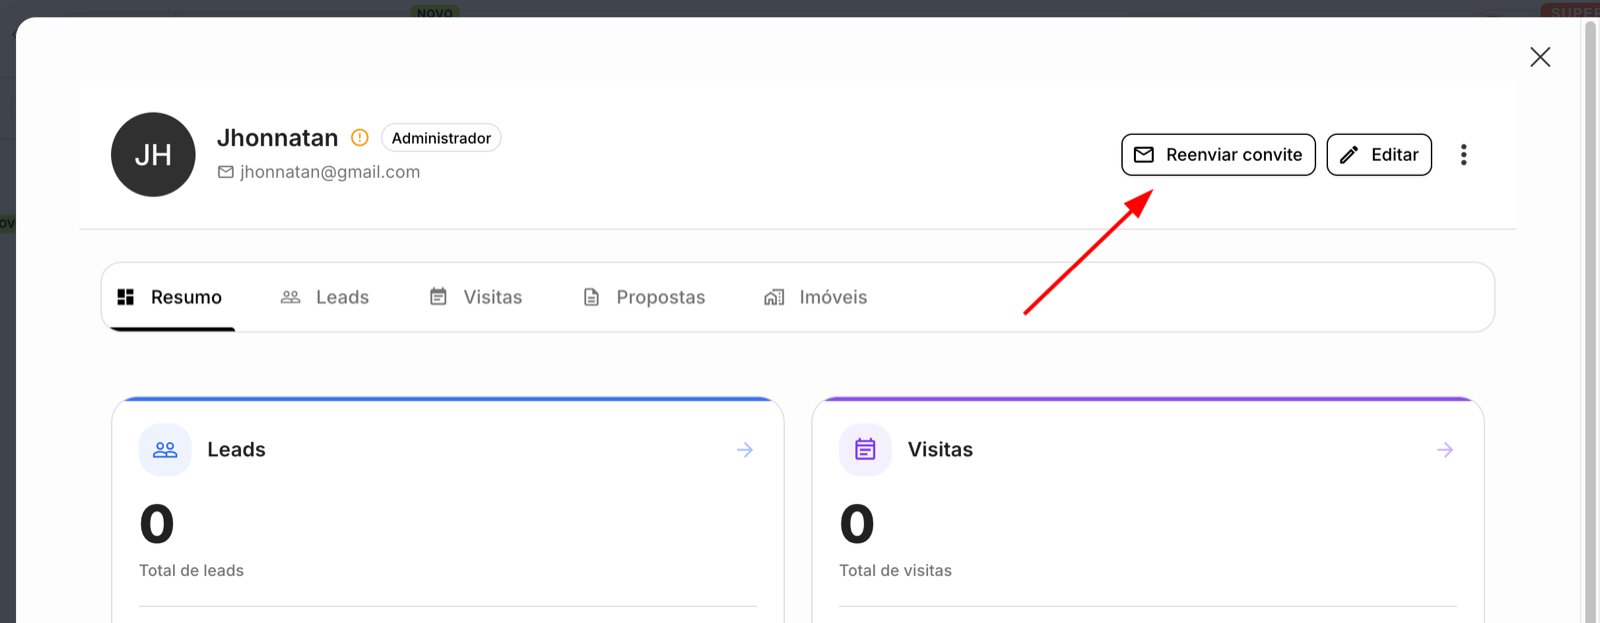Image resolution: width=1600 pixels, height=623 pixels.
Task: Click the 'Total de leads' label
Action: [191, 571]
